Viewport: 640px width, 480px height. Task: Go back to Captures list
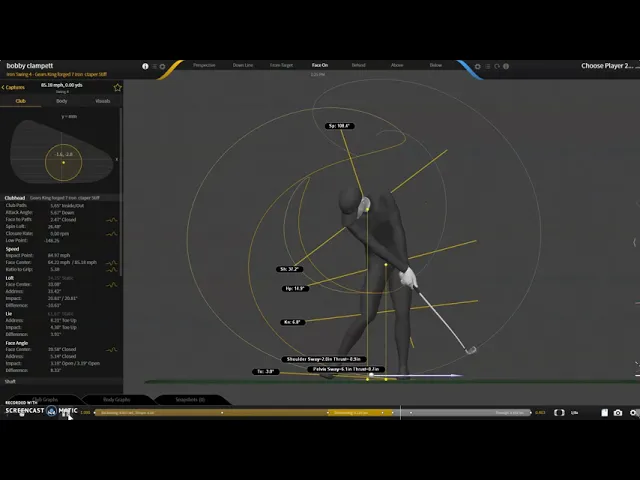click(13, 87)
